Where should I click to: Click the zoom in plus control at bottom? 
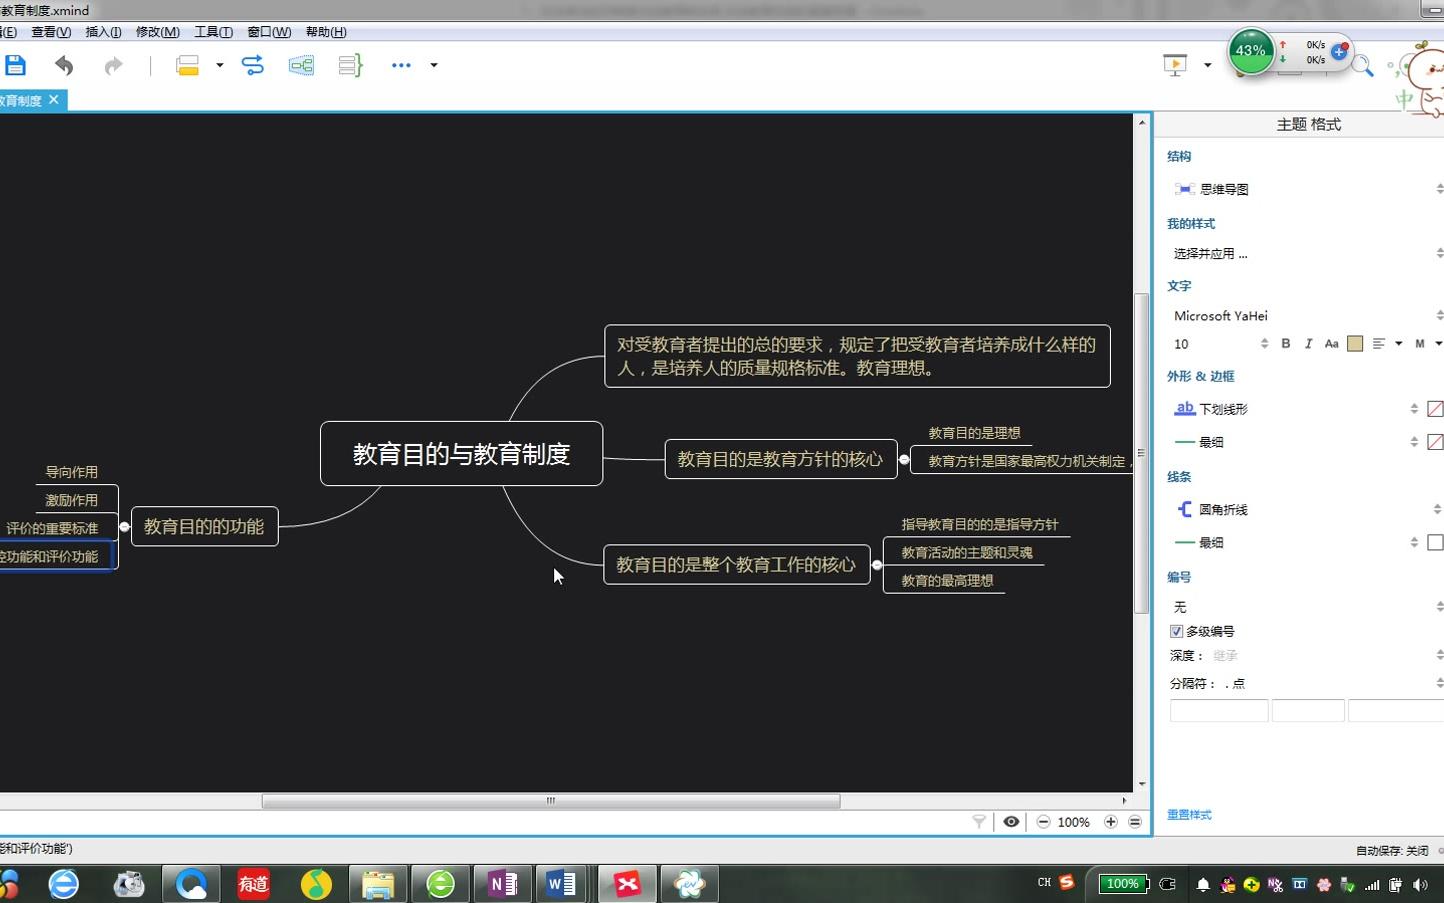tap(1110, 821)
